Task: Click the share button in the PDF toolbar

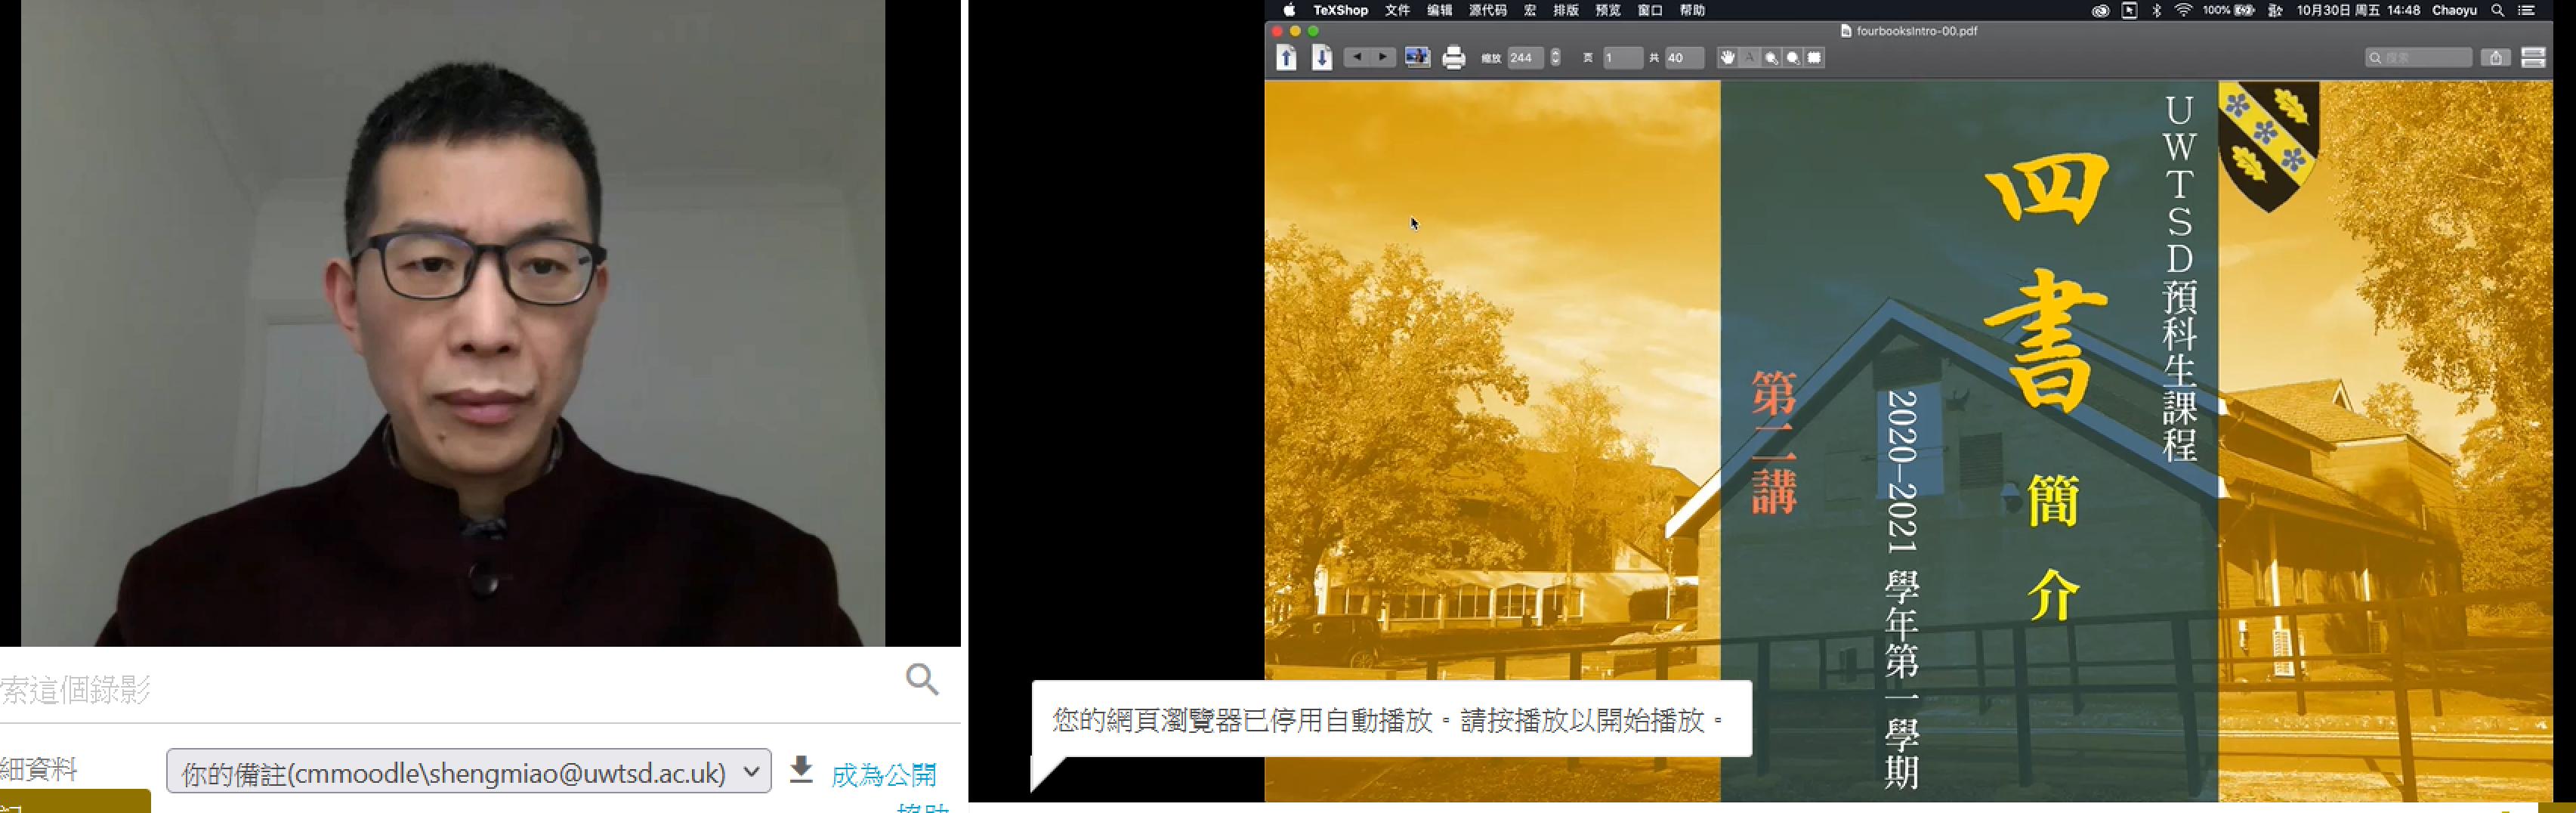Action: click(x=2496, y=58)
